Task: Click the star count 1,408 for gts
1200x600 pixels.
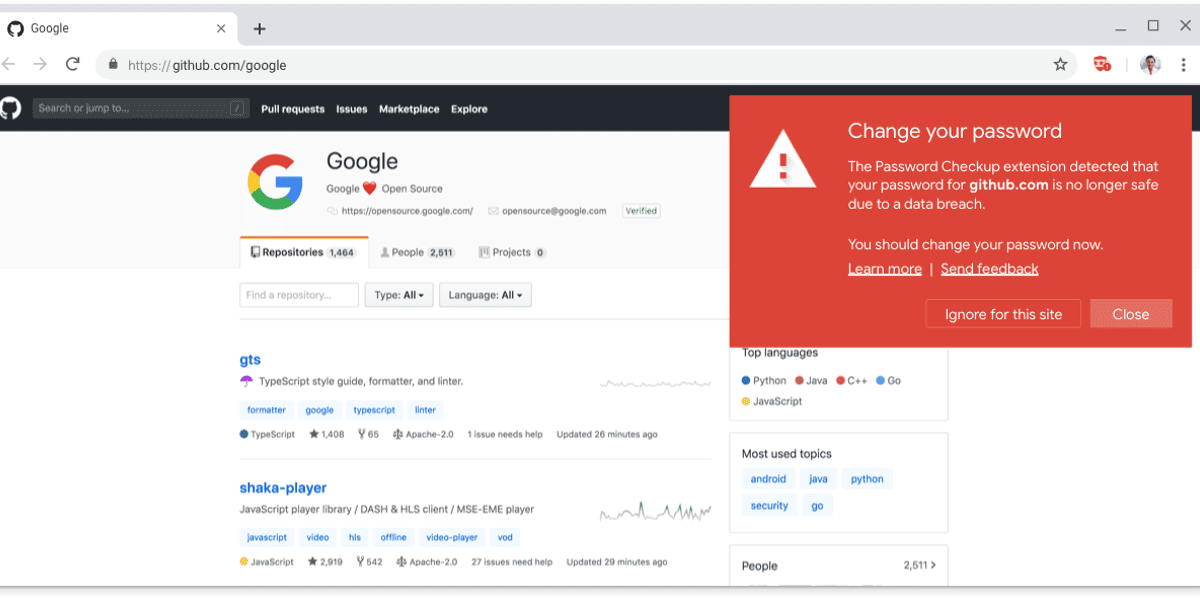Action: click(327, 435)
